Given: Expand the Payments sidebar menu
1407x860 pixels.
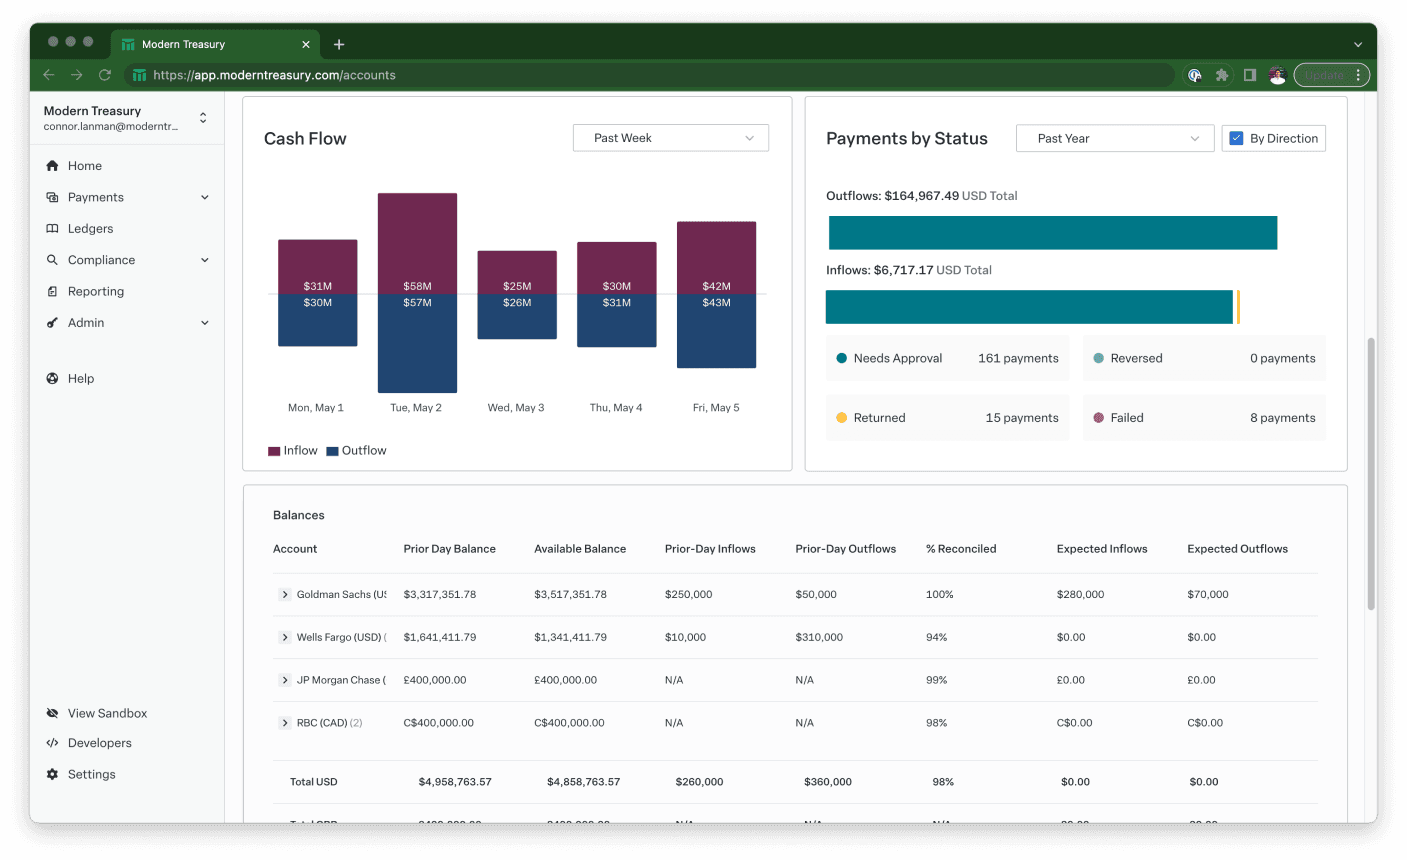Looking at the screenshot, I should [205, 198].
